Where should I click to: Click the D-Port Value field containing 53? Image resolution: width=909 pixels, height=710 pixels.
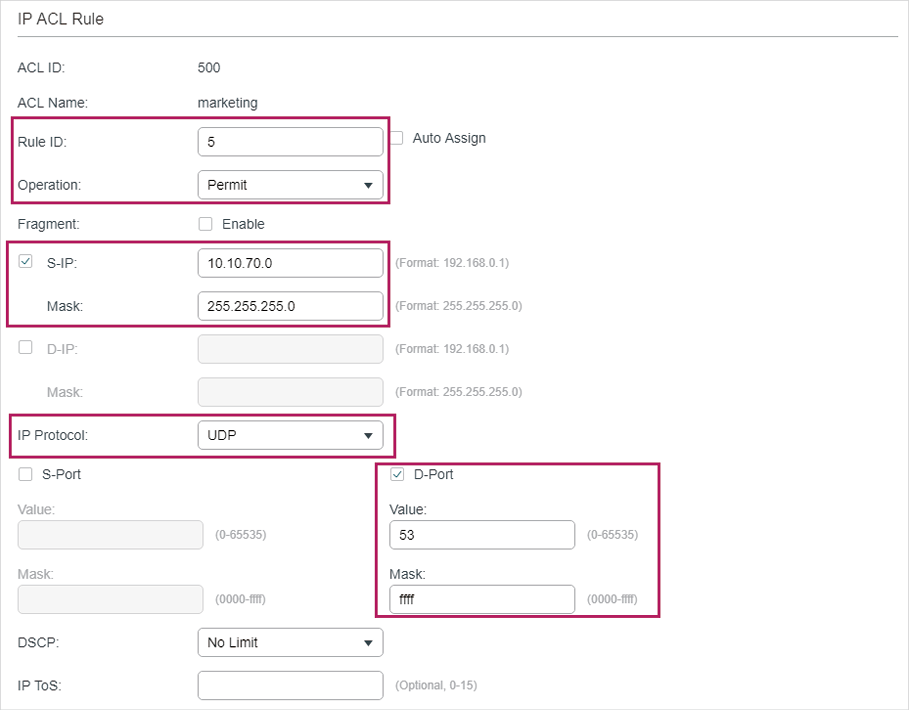click(482, 535)
